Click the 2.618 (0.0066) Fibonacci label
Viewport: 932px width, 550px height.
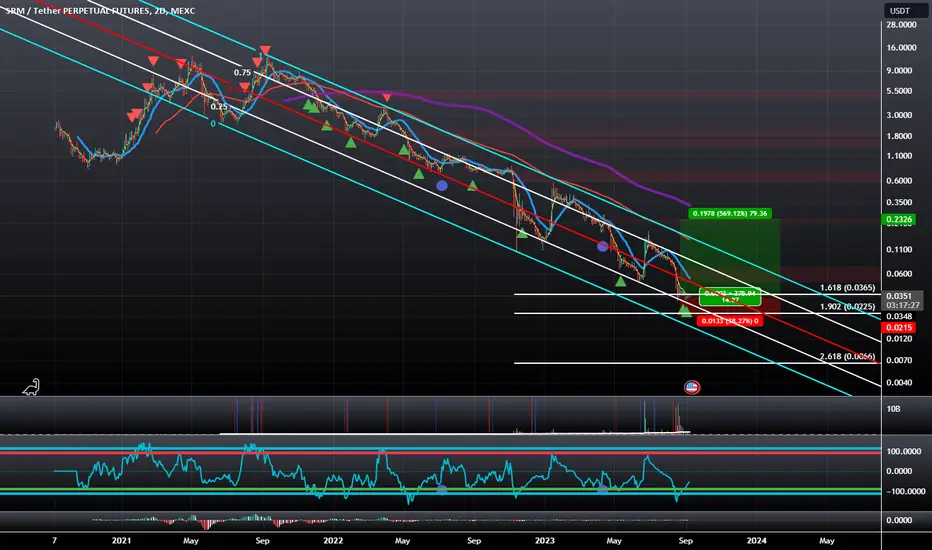pos(847,356)
